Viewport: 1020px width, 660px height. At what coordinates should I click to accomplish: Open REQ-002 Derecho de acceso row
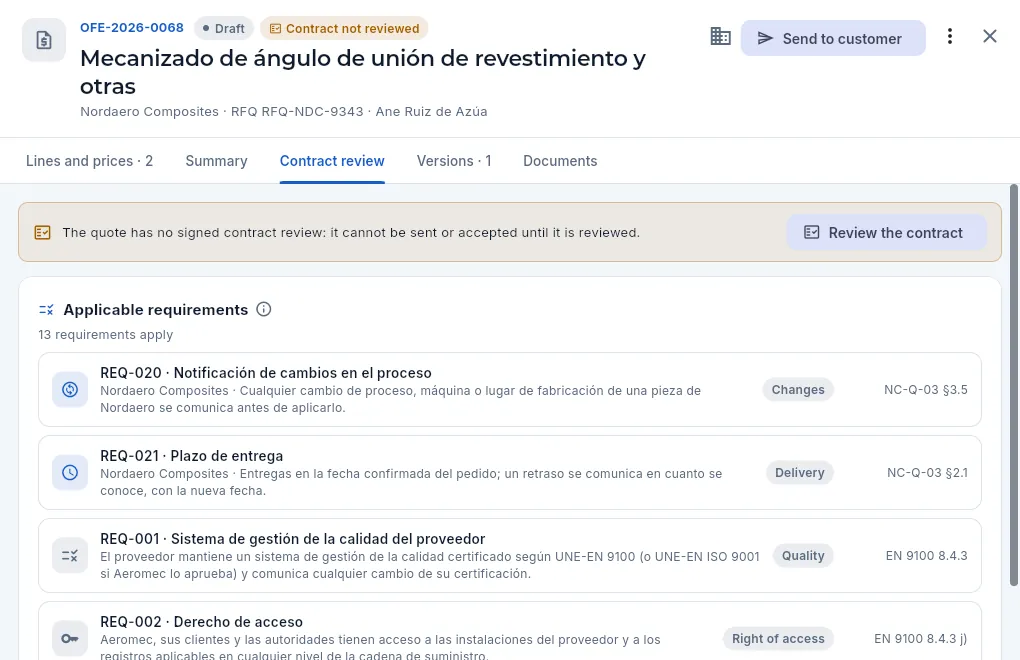coord(510,631)
